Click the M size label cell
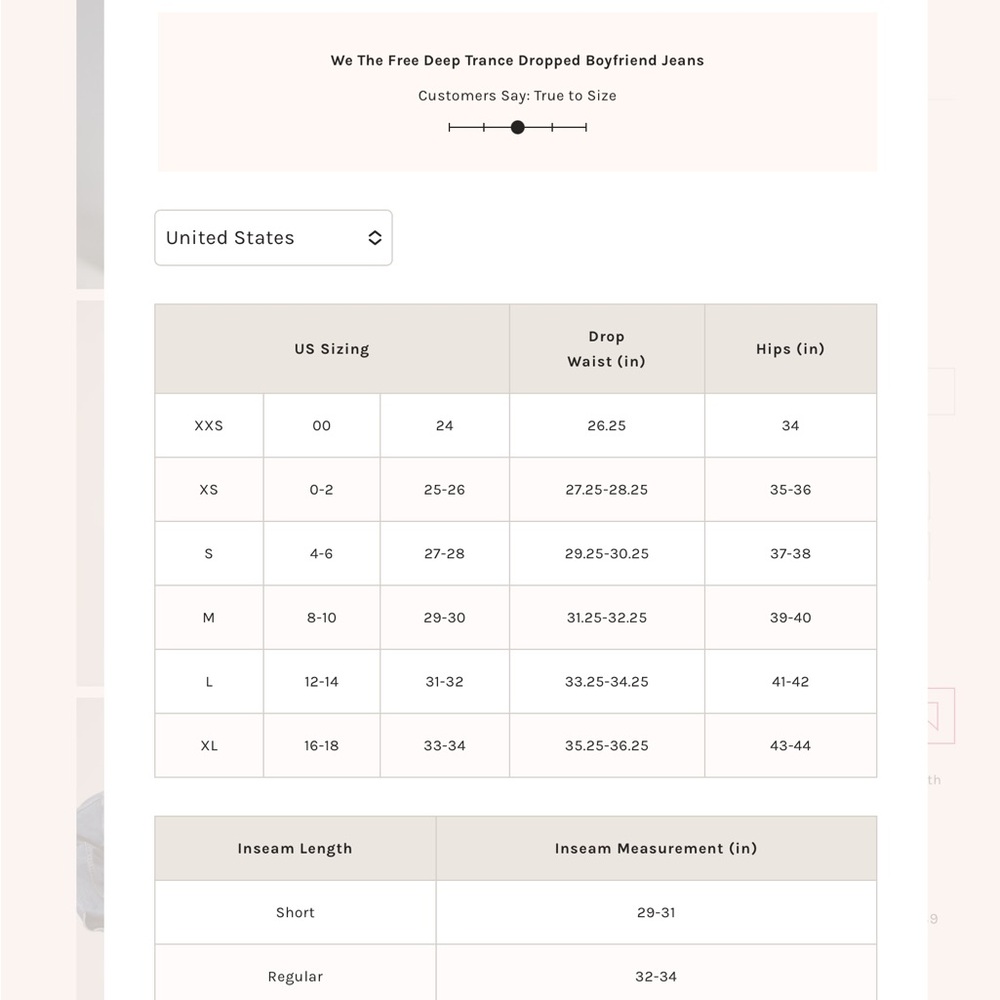Screen dimensions: 1000x1000 click(x=209, y=617)
